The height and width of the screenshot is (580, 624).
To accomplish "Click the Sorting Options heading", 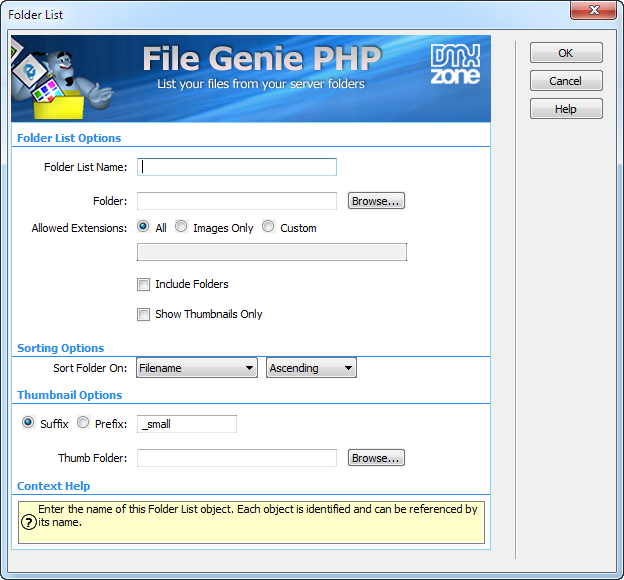I will click(x=60, y=348).
